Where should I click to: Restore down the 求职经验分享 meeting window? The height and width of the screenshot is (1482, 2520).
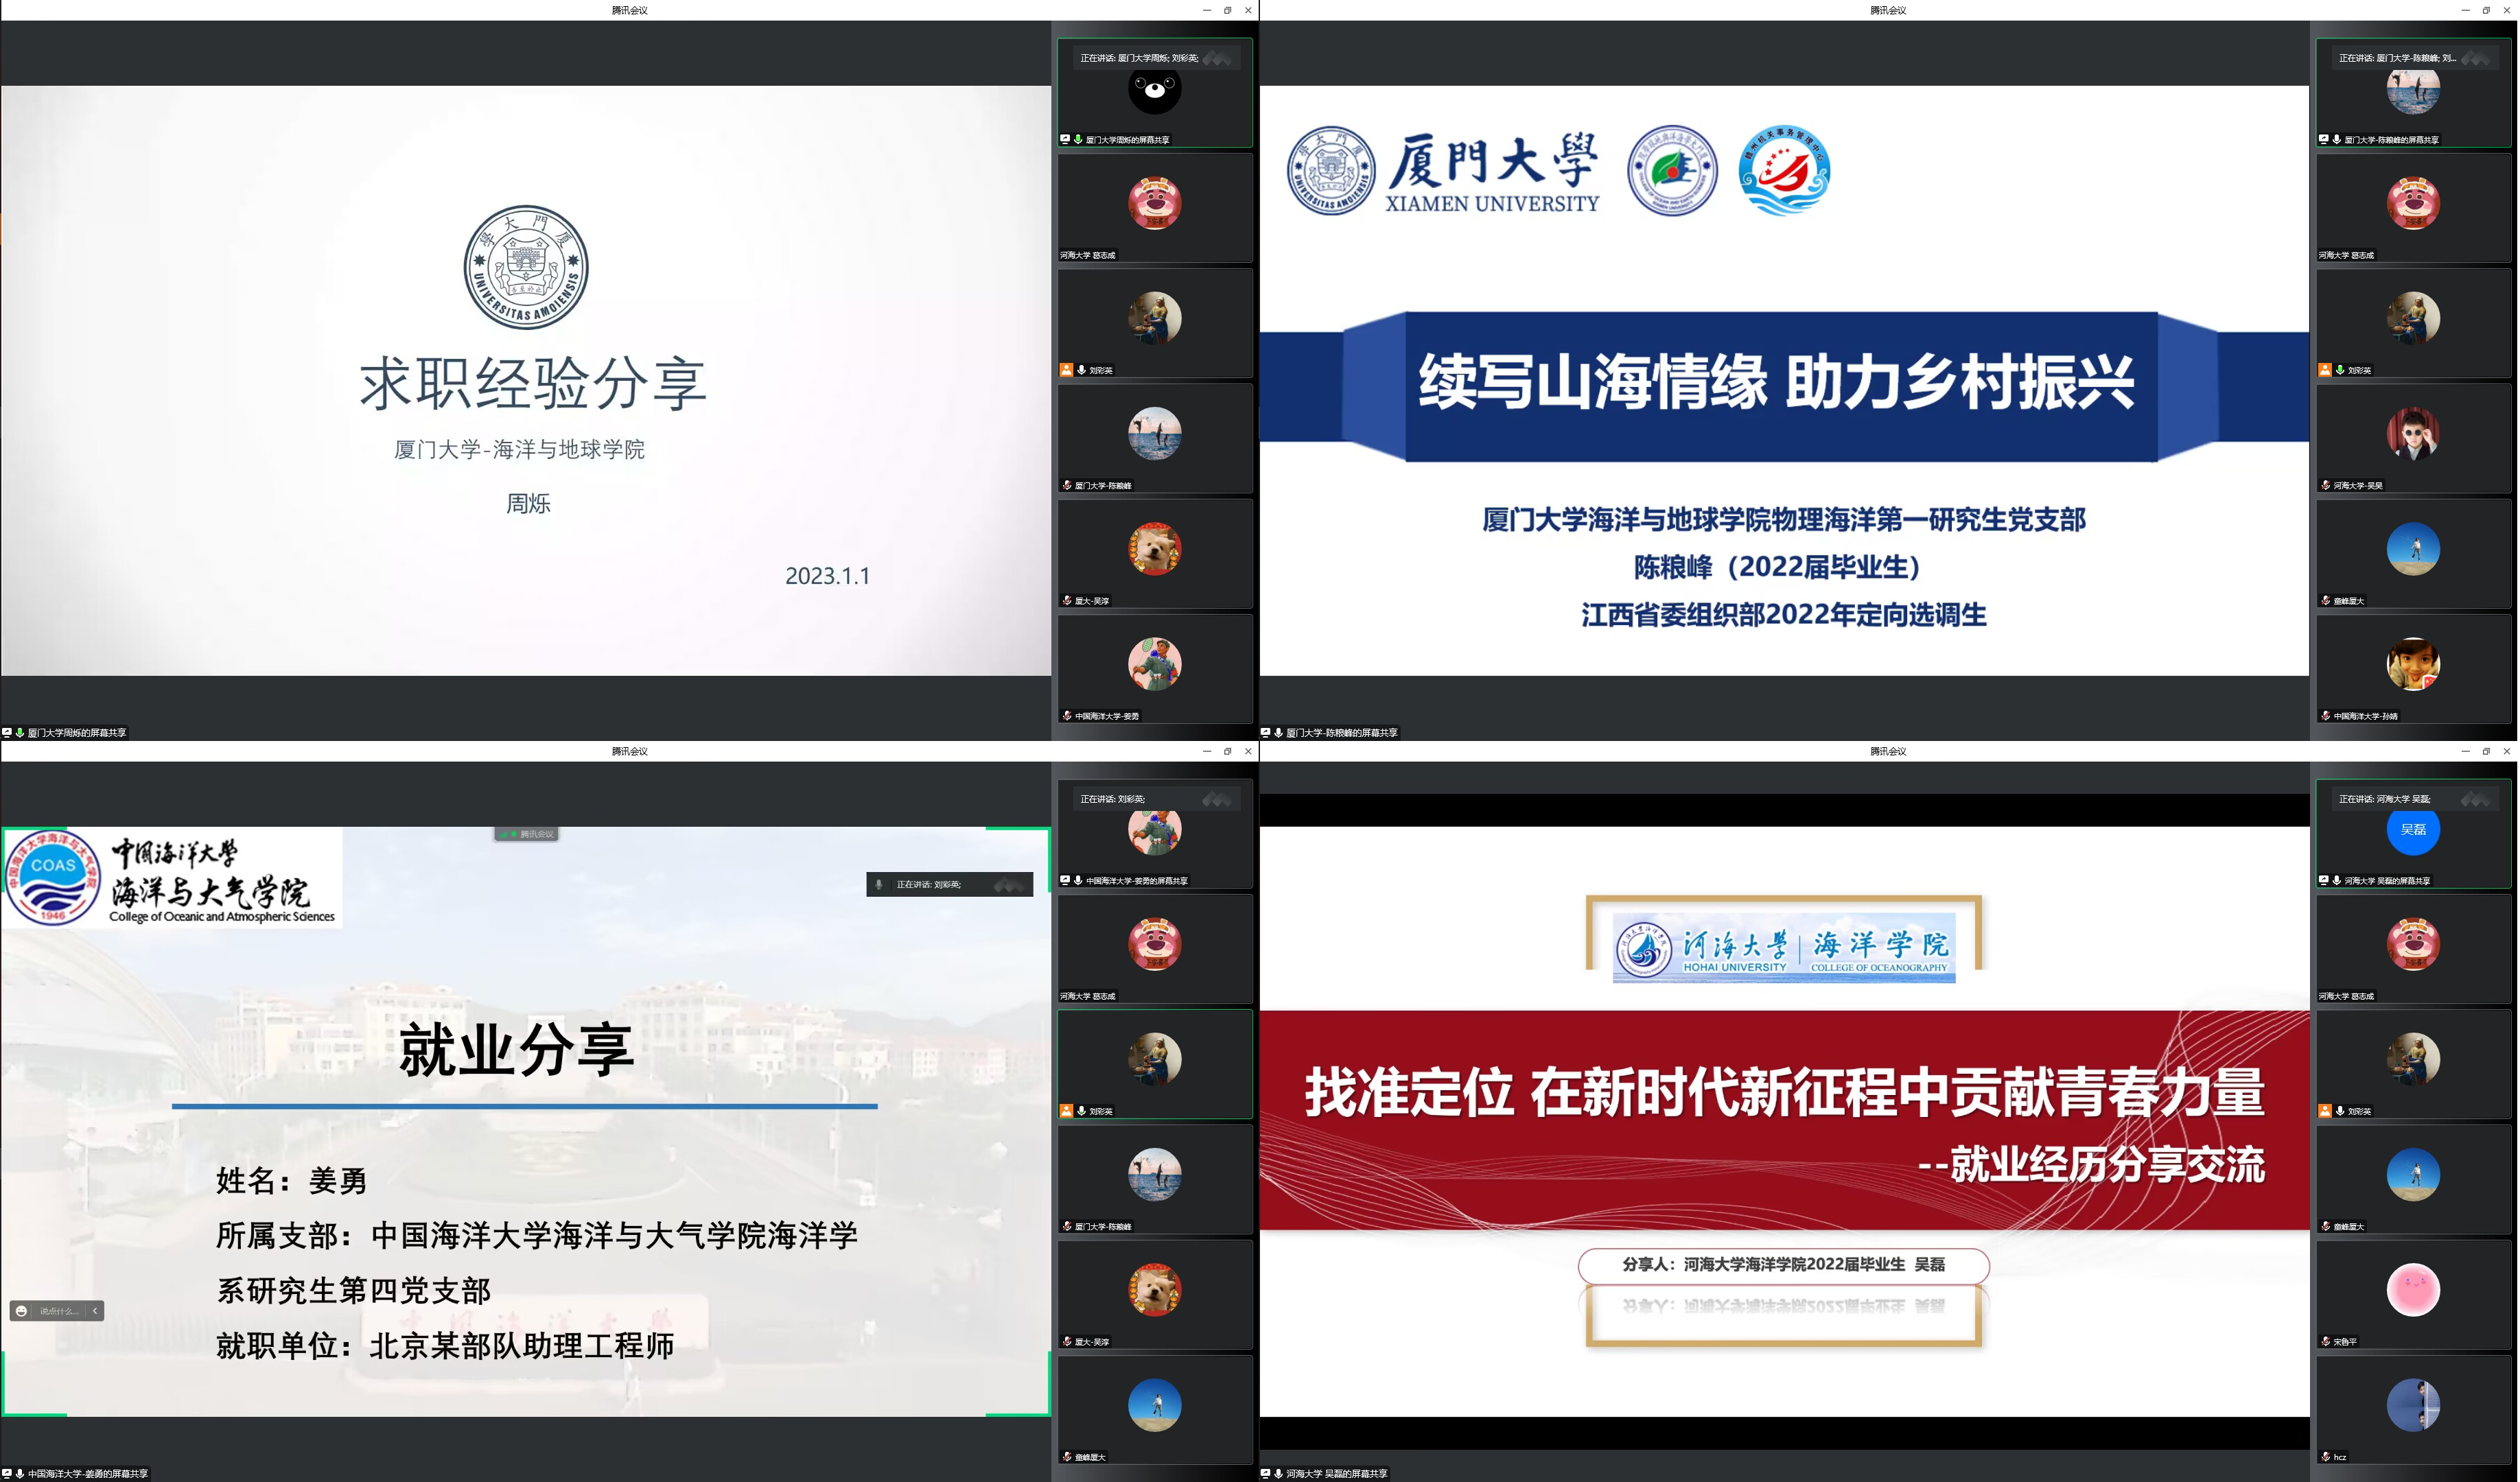[1227, 10]
